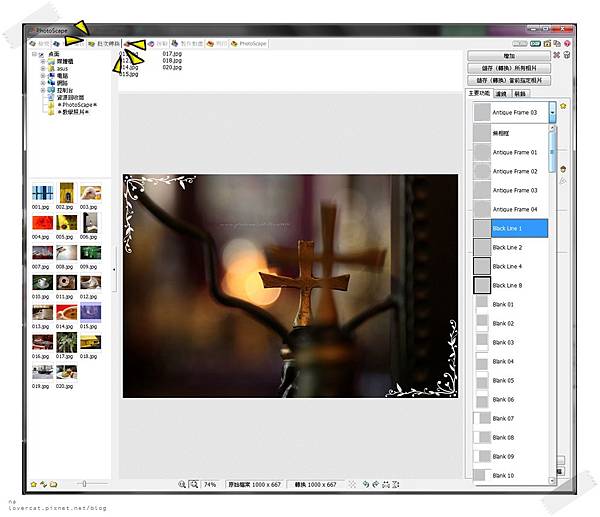Click the 74% zoom value
Viewport: 600px width, 517px height.
210,484
